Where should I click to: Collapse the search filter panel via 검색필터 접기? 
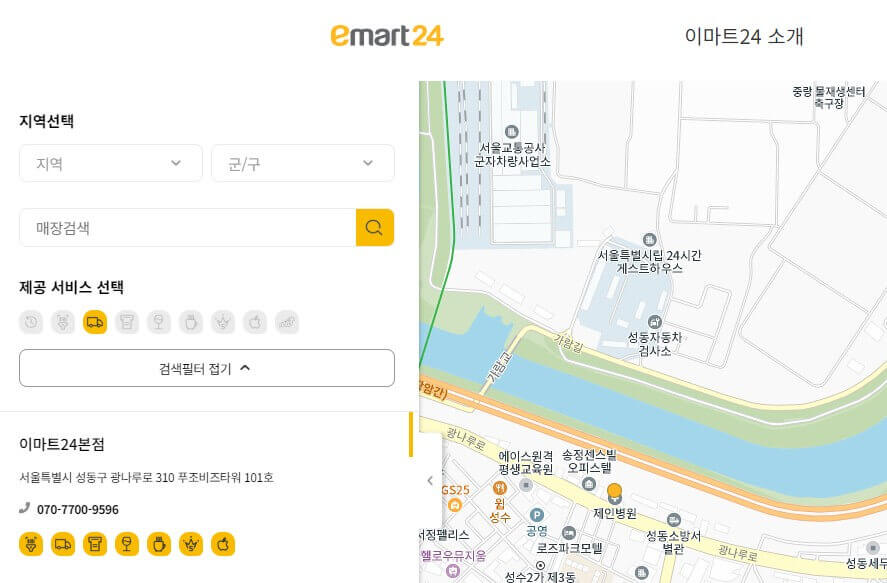[206, 368]
